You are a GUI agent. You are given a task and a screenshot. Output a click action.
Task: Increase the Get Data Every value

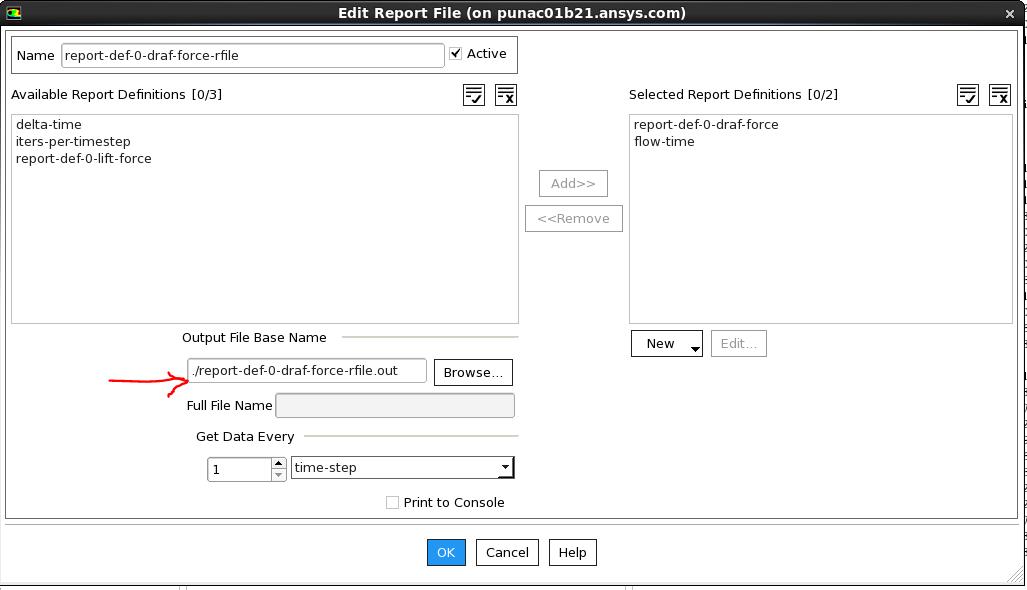[x=278, y=463]
